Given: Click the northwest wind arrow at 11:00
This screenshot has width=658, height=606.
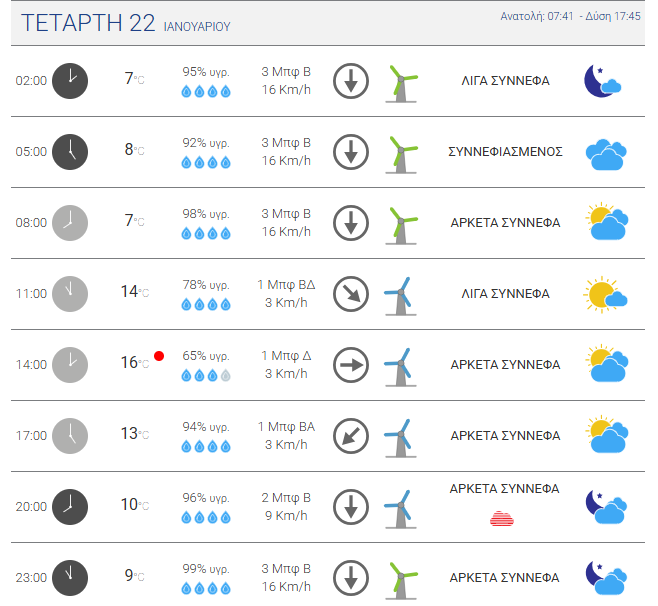Looking at the screenshot, I should click(x=351, y=294).
